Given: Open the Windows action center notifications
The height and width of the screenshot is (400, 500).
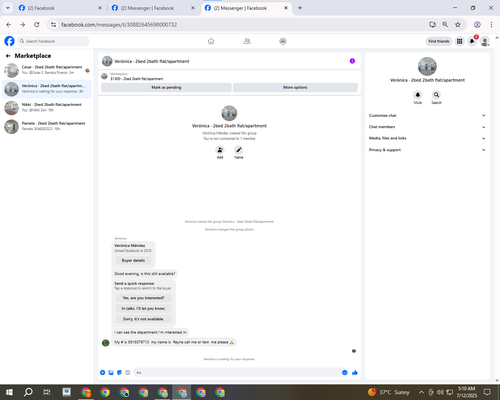Looking at the screenshot, I should pos(487,392).
